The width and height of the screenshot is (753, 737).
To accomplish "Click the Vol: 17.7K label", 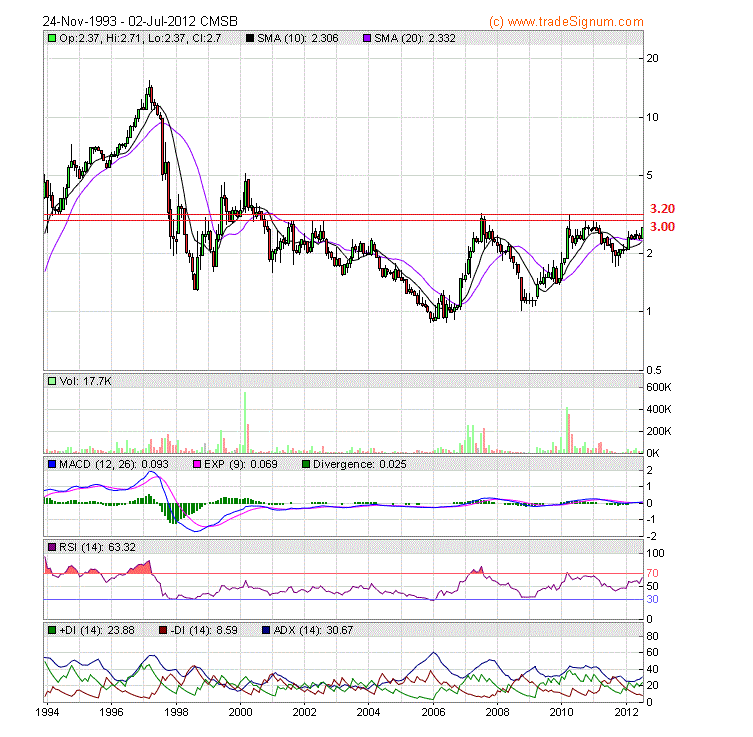I will (x=85, y=381).
